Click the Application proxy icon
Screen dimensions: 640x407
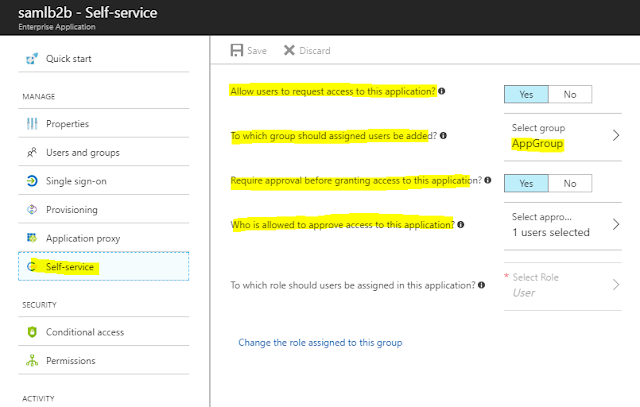point(30,238)
